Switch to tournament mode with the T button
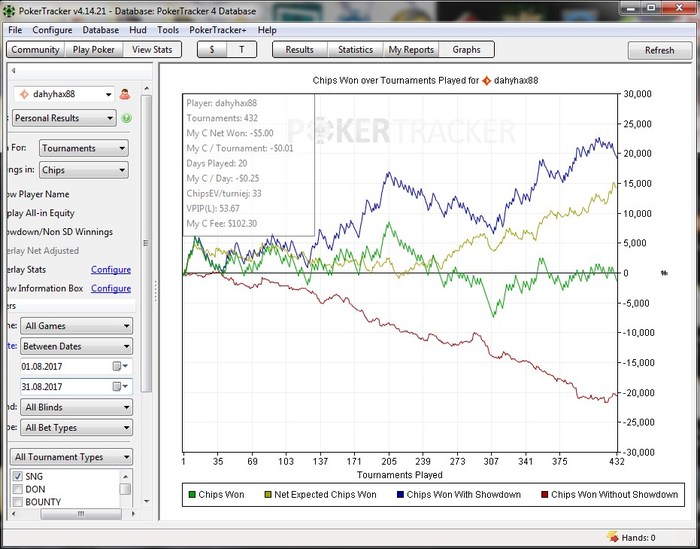 pos(241,49)
